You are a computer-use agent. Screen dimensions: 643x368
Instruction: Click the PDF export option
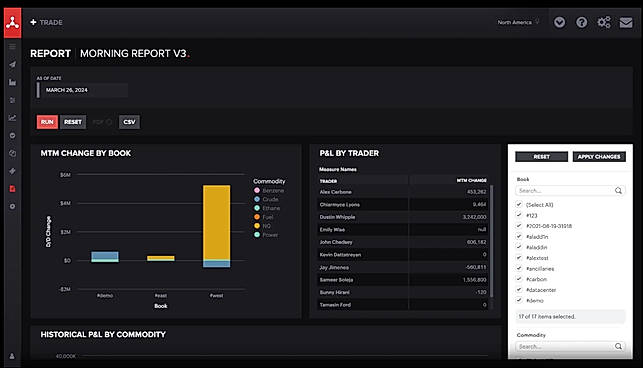(x=102, y=122)
